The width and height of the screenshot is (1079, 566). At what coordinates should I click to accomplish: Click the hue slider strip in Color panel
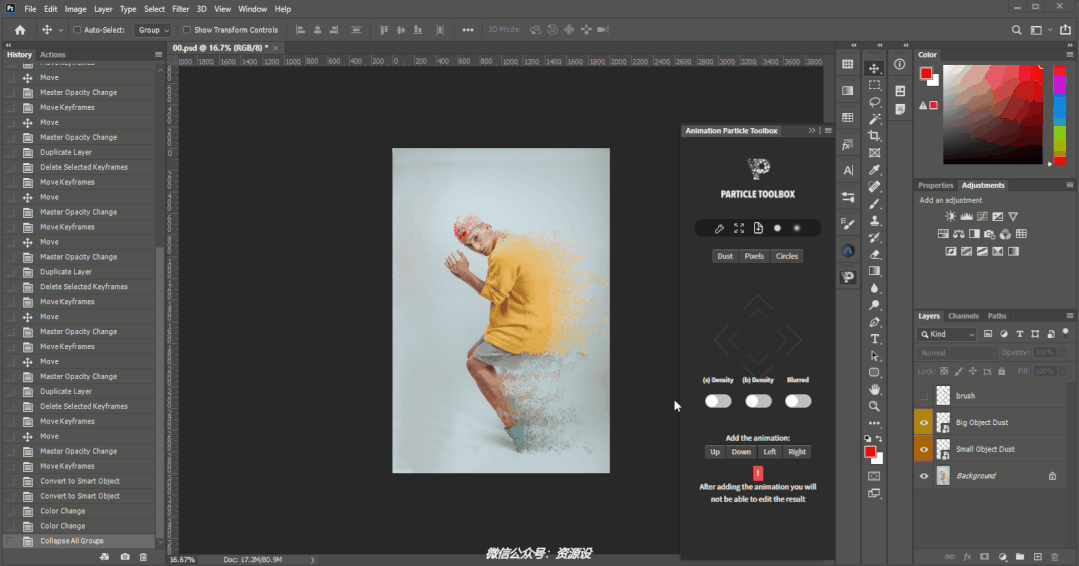1060,115
